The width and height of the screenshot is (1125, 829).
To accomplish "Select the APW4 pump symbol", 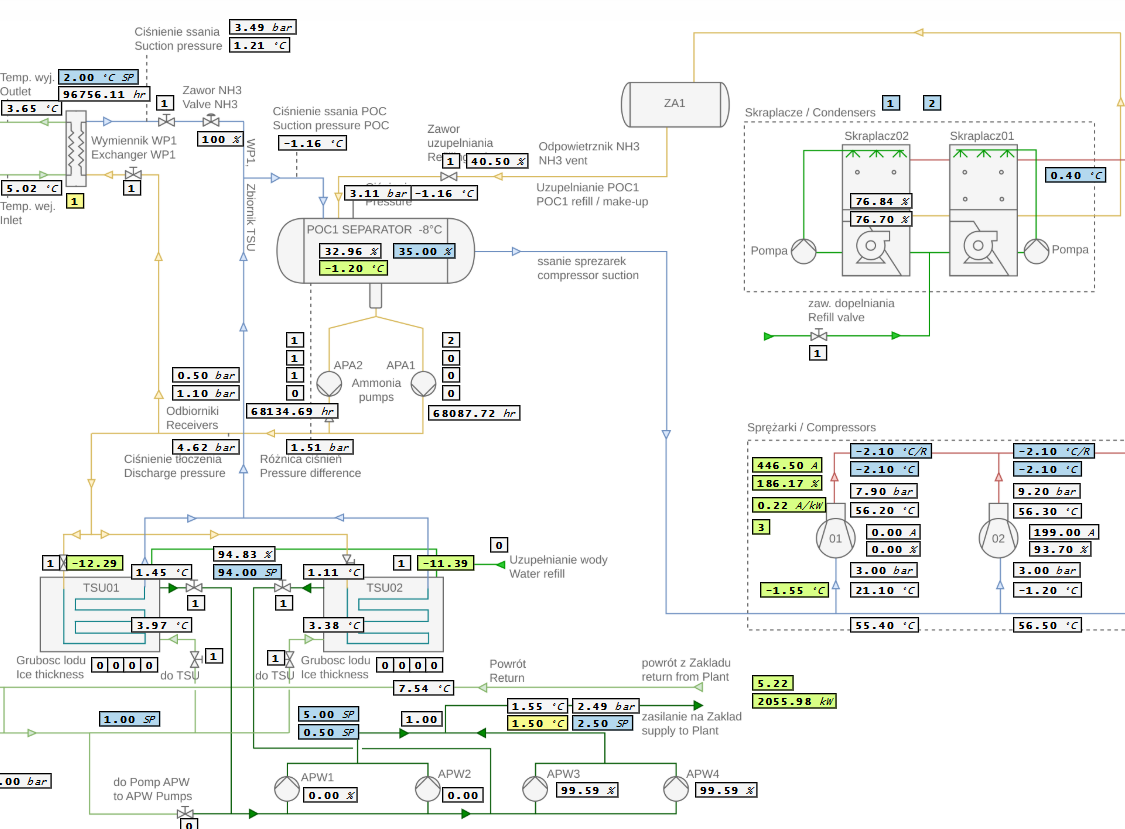I will [x=675, y=789].
